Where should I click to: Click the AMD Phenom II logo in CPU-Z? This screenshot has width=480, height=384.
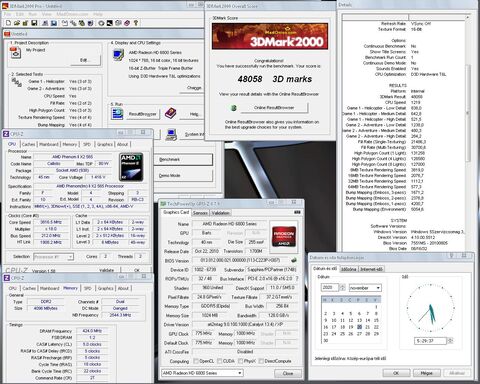pyautogui.click(x=131, y=167)
